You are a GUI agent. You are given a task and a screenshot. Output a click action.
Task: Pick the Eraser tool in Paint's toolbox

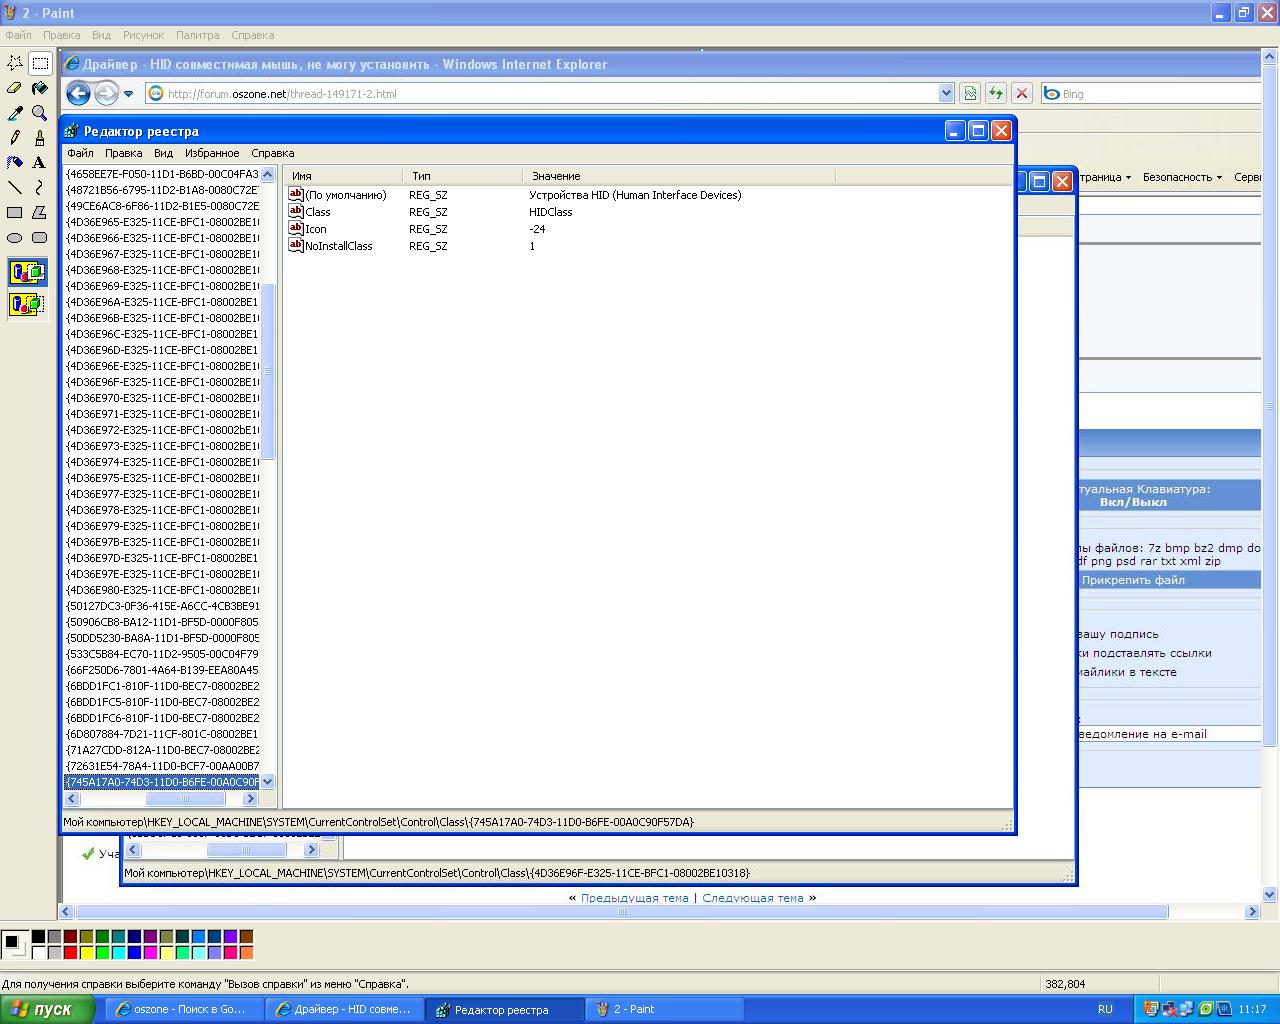coord(15,88)
